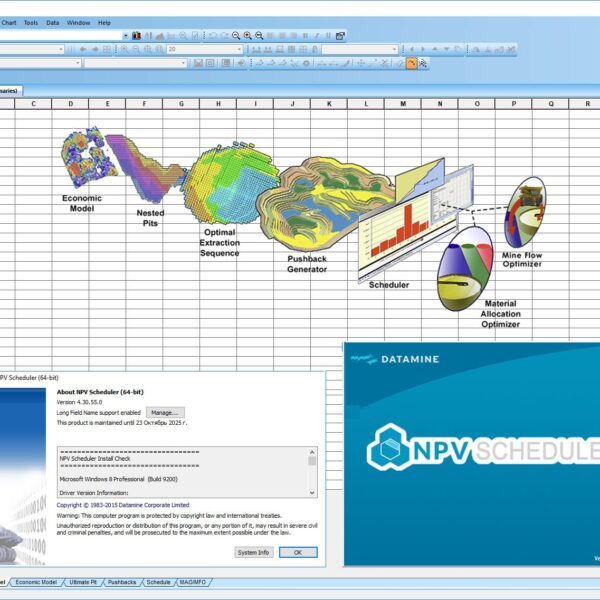600x600 pixels.
Task: Select column H header
Action: [218, 104]
